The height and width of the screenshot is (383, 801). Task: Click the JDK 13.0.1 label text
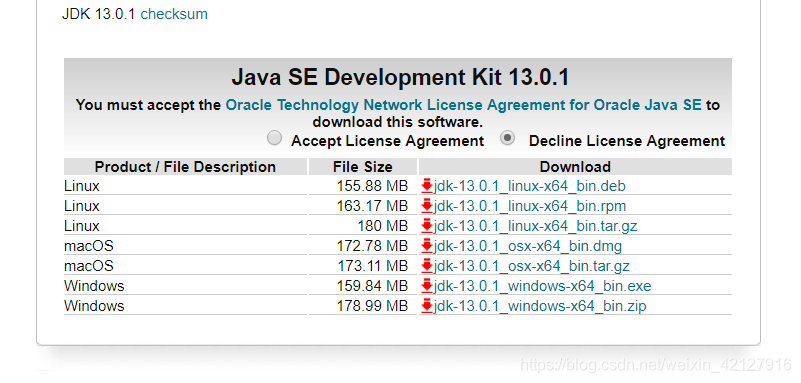(x=99, y=14)
